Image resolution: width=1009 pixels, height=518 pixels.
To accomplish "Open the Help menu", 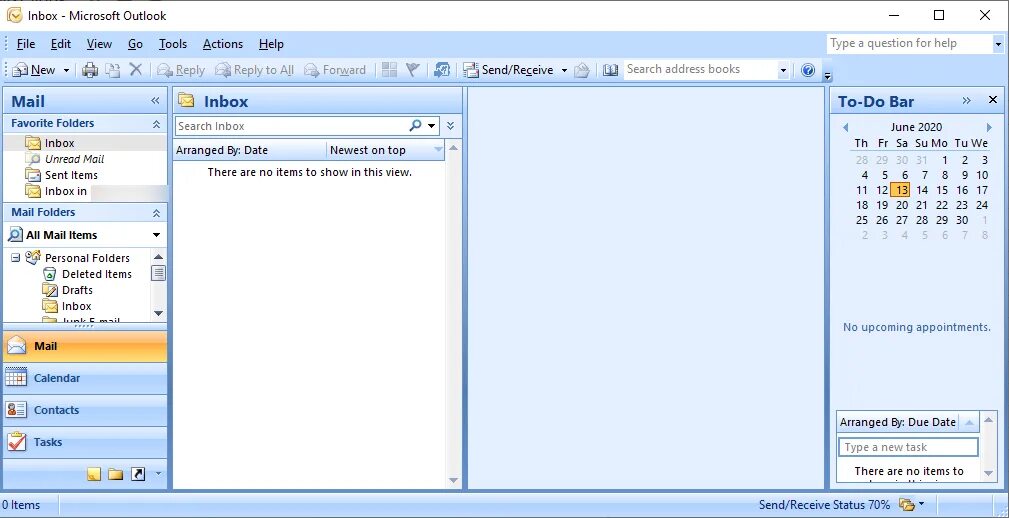I will click(x=271, y=44).
